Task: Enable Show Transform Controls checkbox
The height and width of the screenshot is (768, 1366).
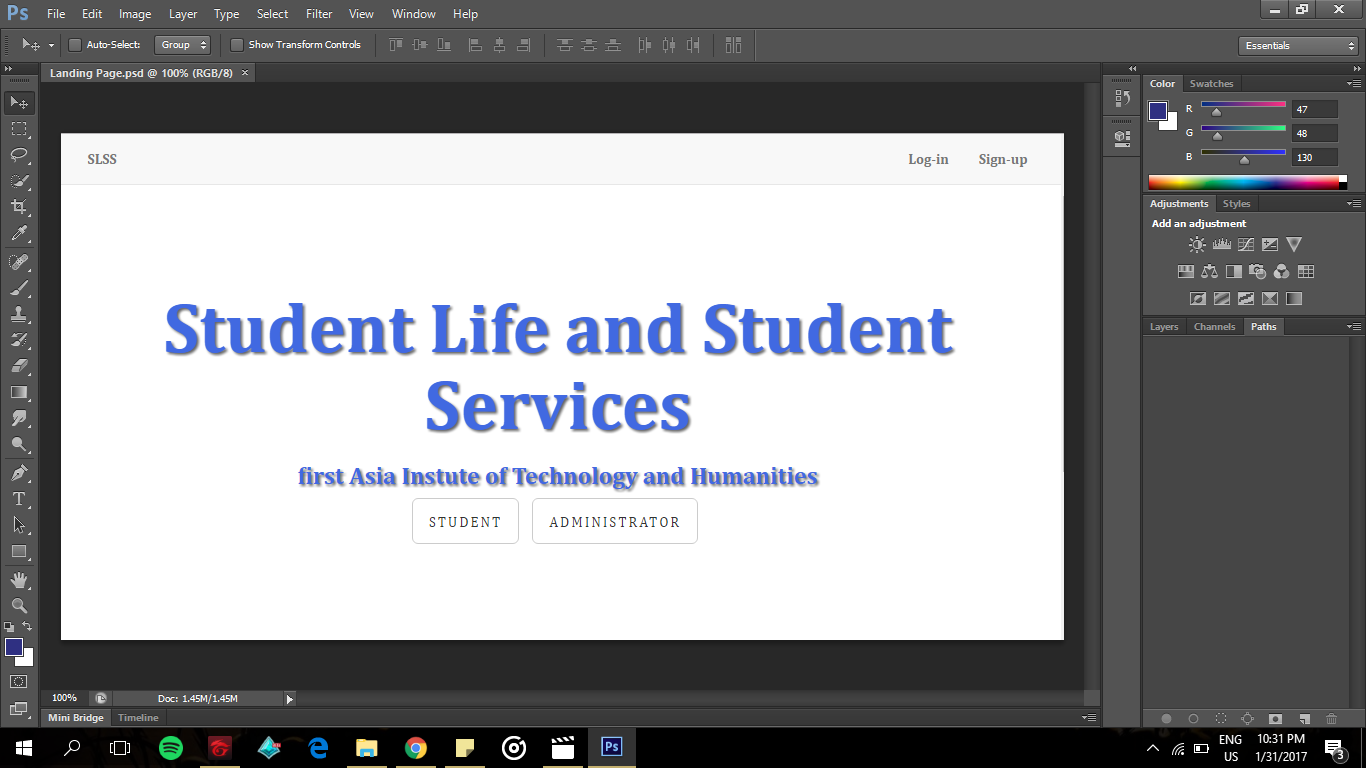Action: coord(237,45)
